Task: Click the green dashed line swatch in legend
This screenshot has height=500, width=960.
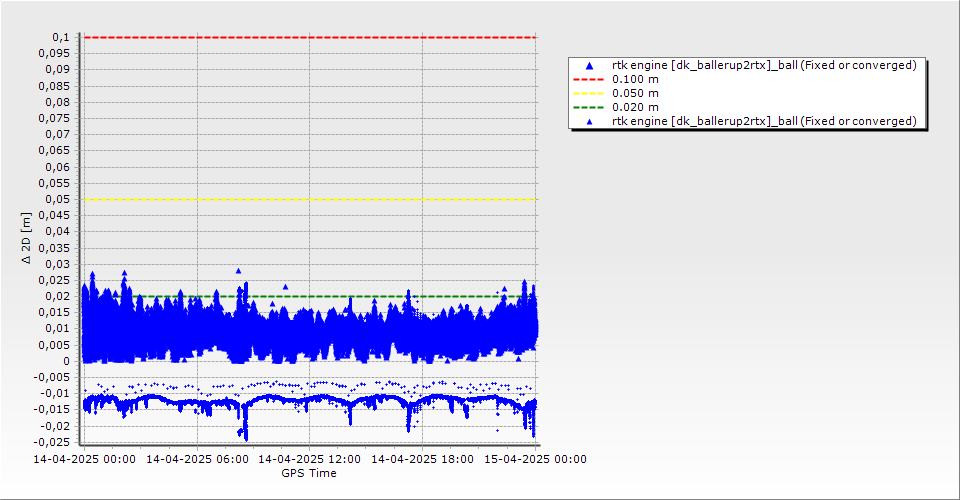Action: coord(588,108)
